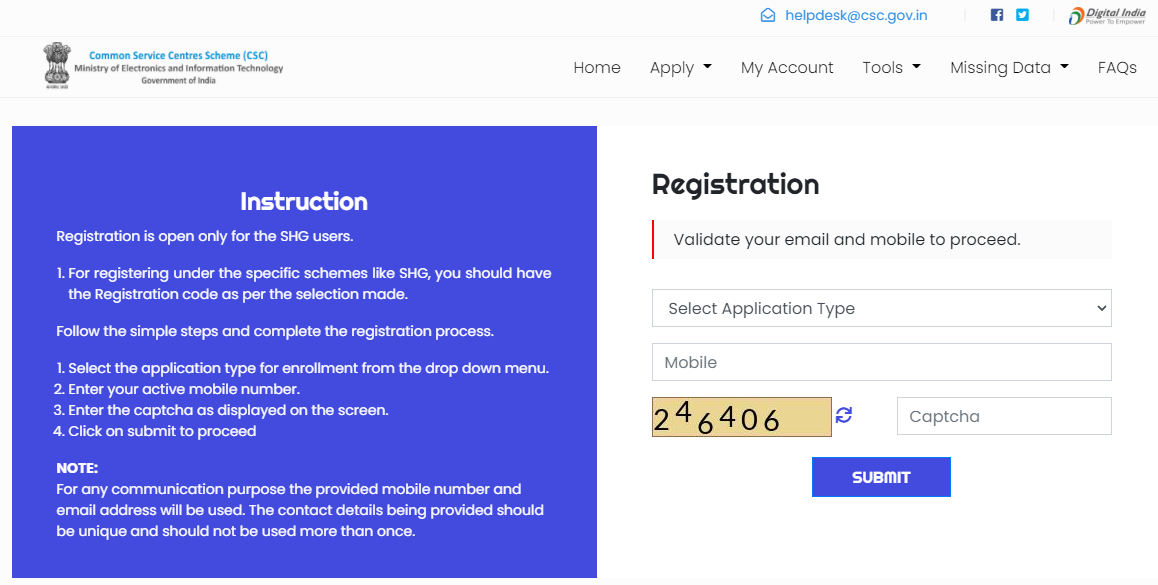Screen dimensions: 1158x585
Task: Focus the Mobile number field
Action: (x=881, y=363)
